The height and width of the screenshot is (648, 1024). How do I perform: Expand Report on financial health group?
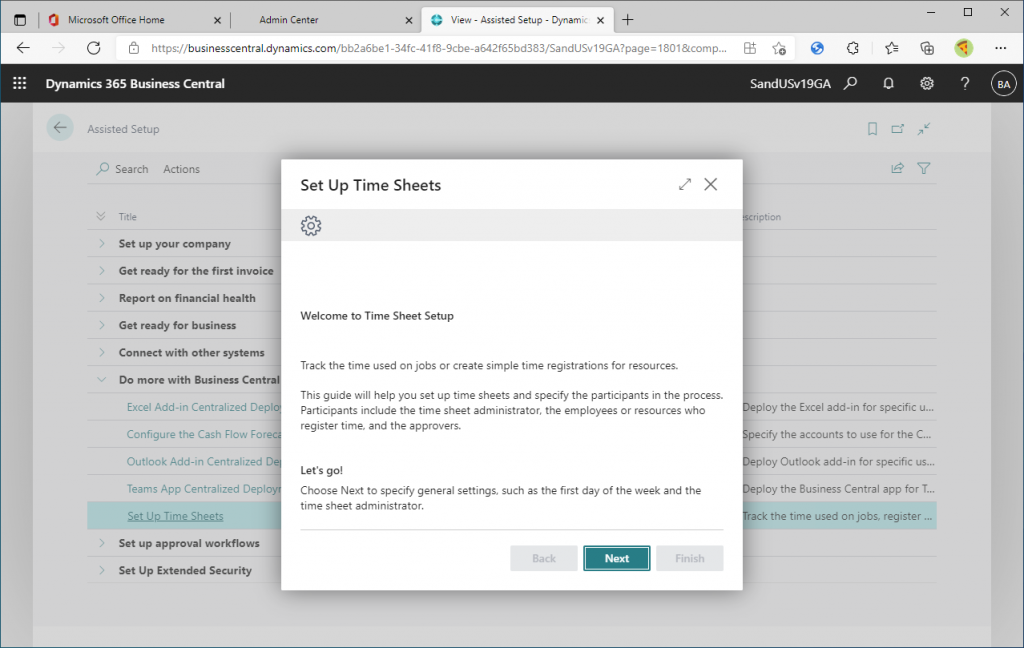pyautogui.click(x=102, y=298)
